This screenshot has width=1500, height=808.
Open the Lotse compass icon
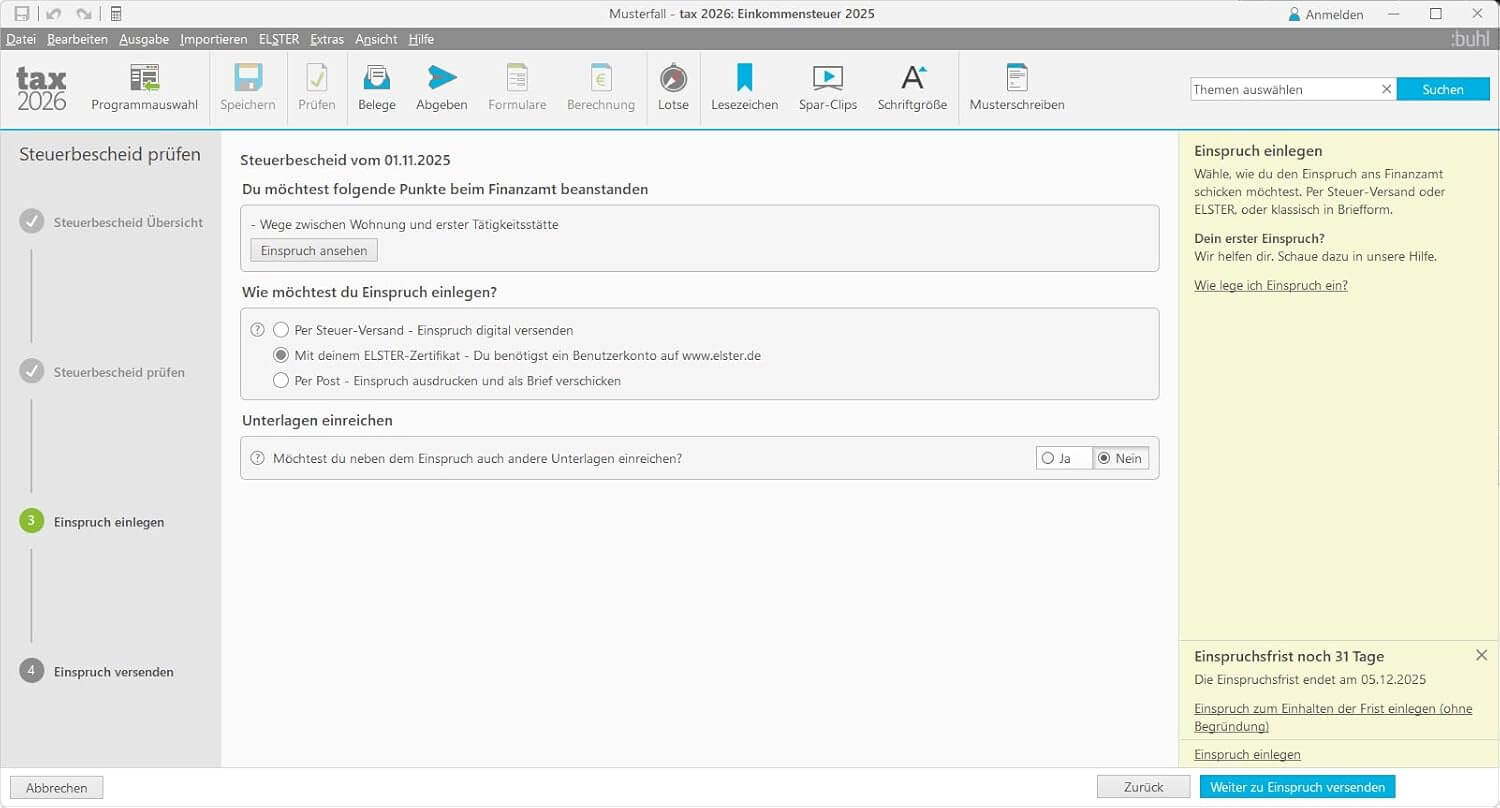[673, 79]
